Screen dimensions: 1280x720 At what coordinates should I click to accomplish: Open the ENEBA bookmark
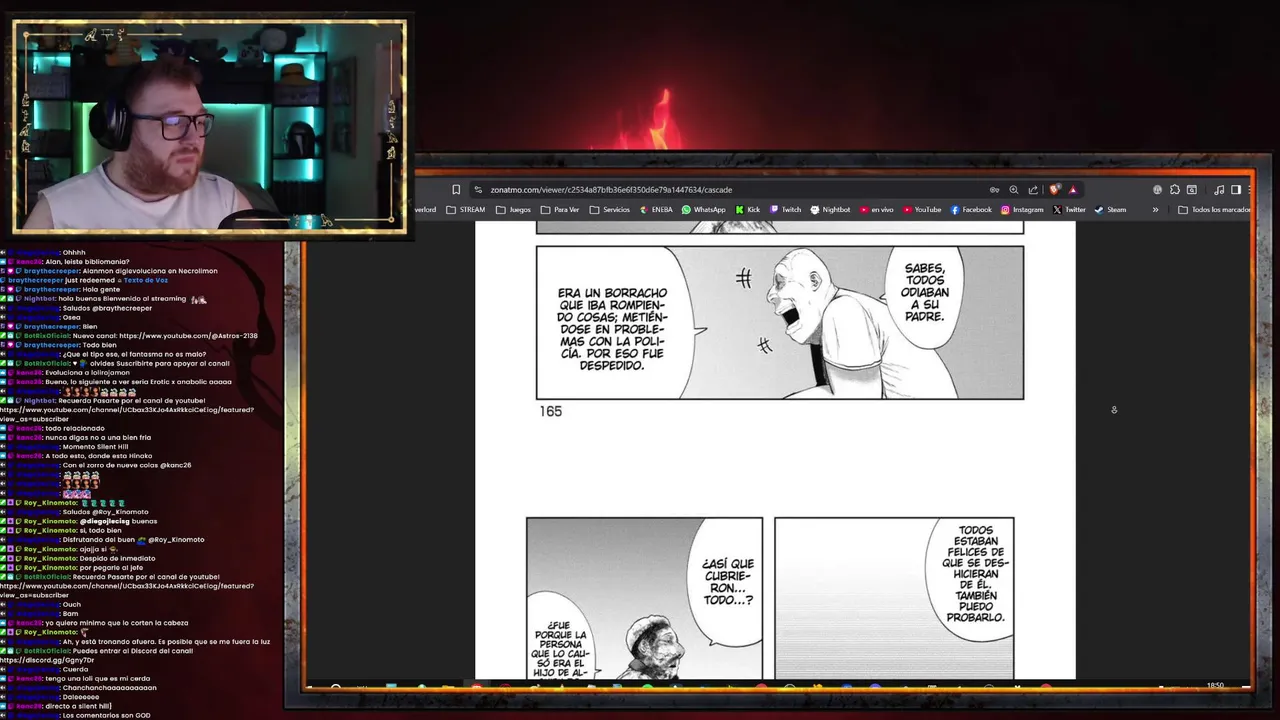pos(656,210)
